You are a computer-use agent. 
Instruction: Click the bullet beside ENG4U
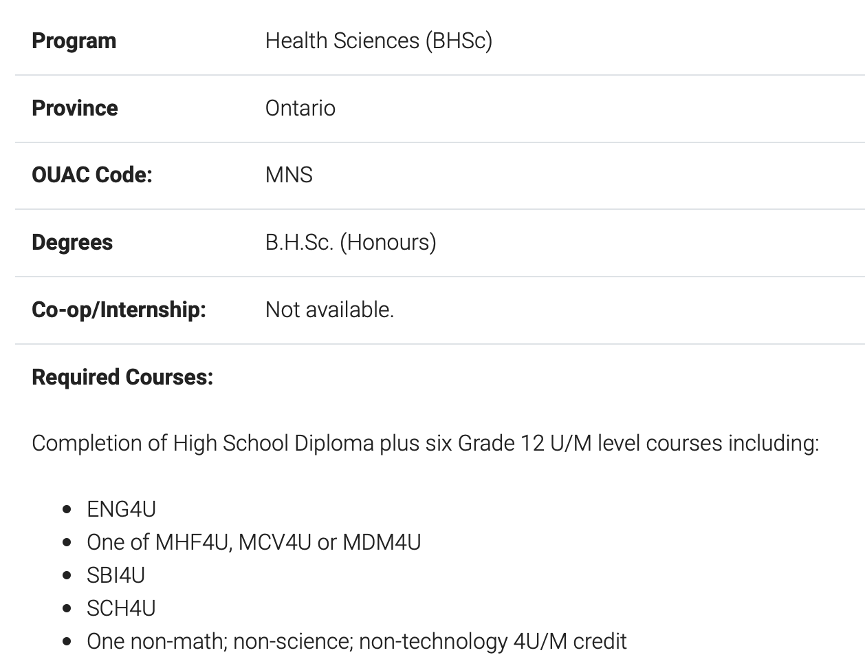pyautogui.click(x=67, y=509)
